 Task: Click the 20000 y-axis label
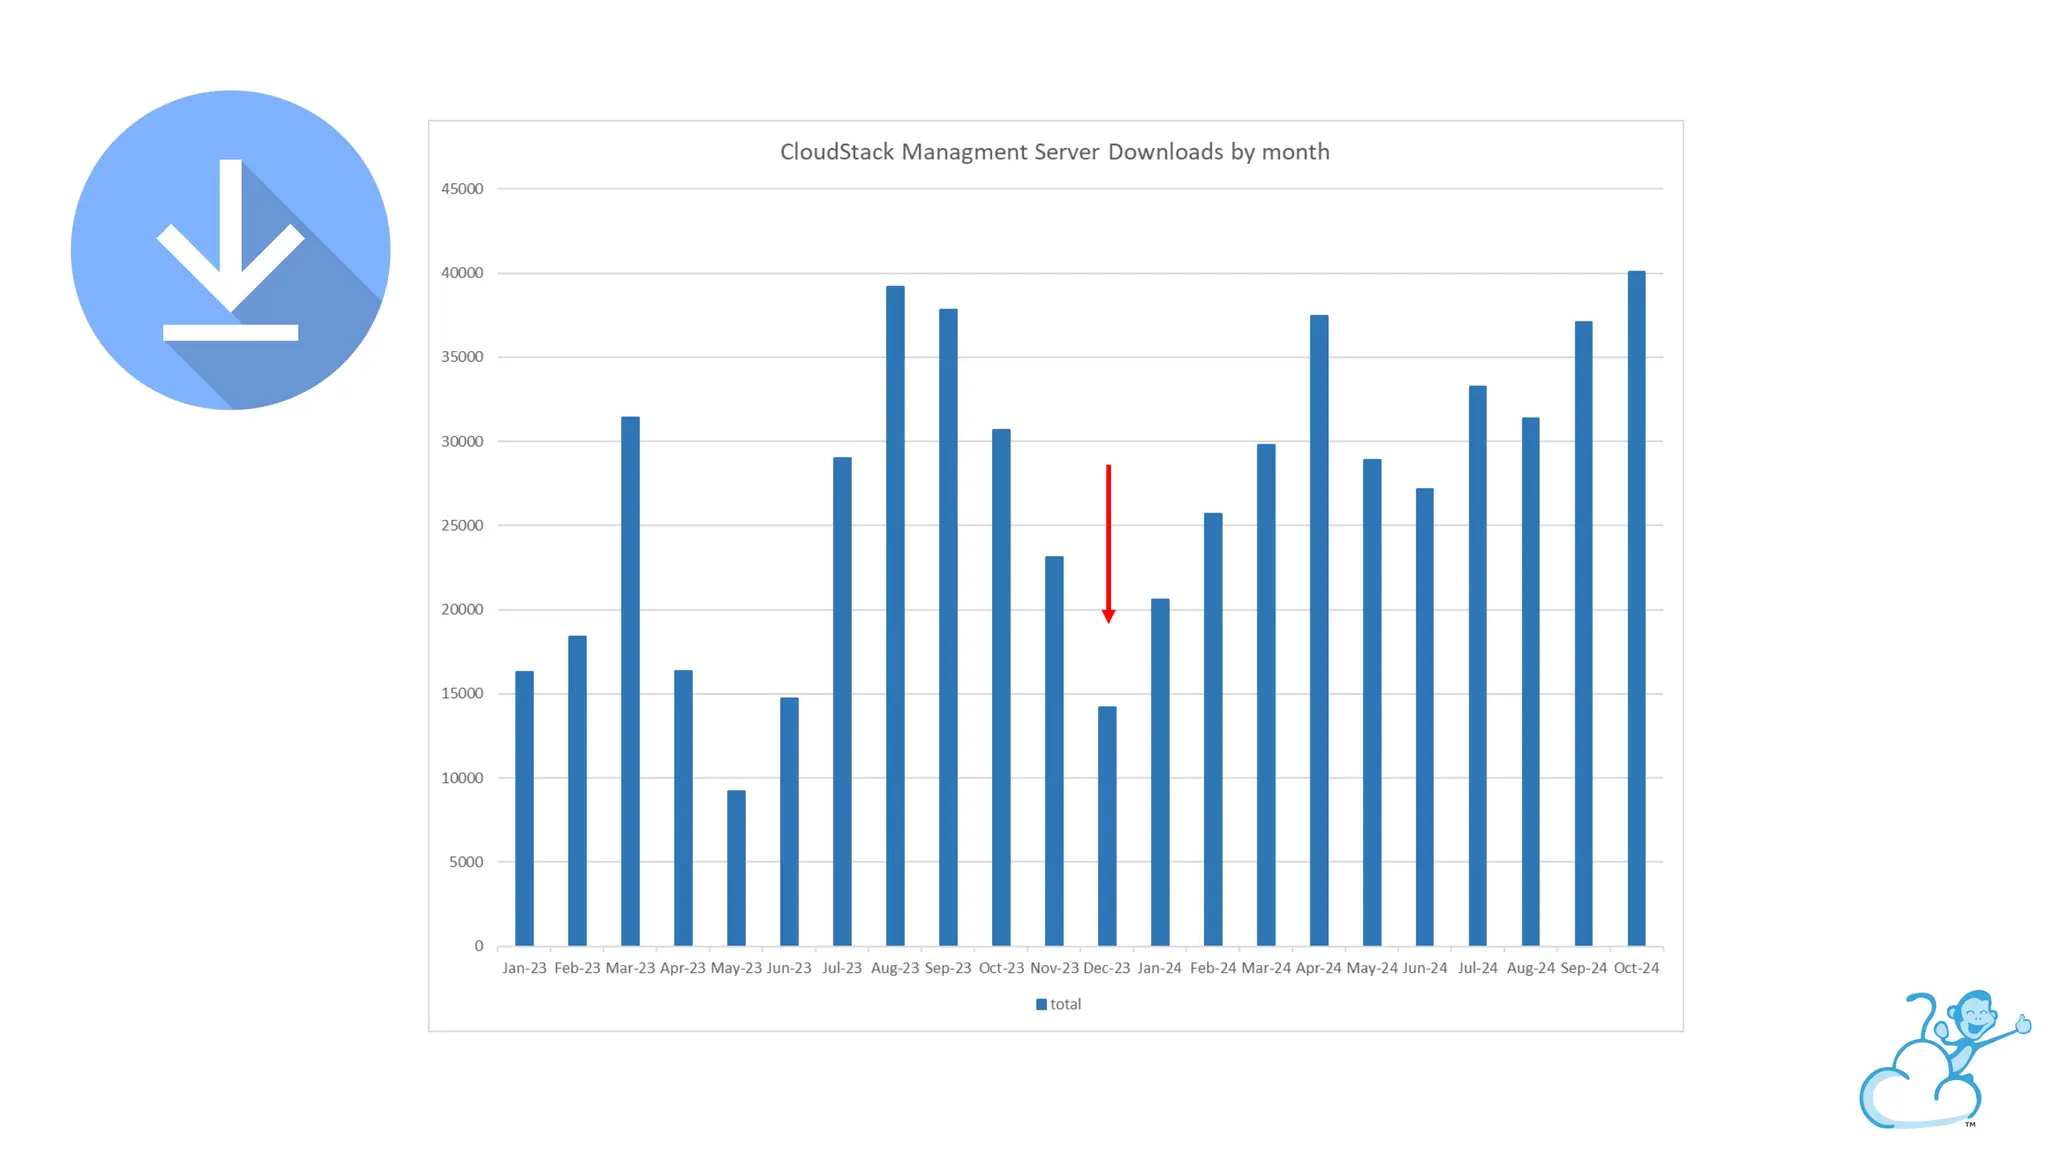[462, 609]
